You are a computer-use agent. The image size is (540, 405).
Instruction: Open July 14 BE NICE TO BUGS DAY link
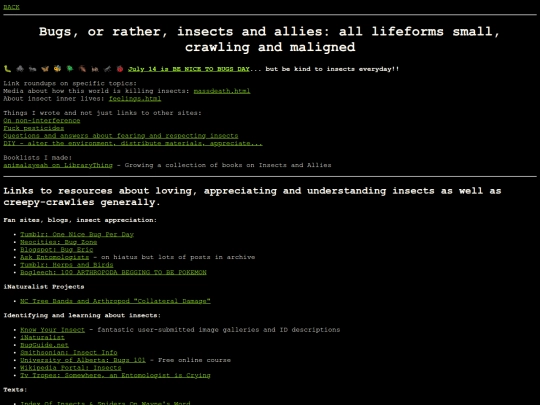point(189,69)
